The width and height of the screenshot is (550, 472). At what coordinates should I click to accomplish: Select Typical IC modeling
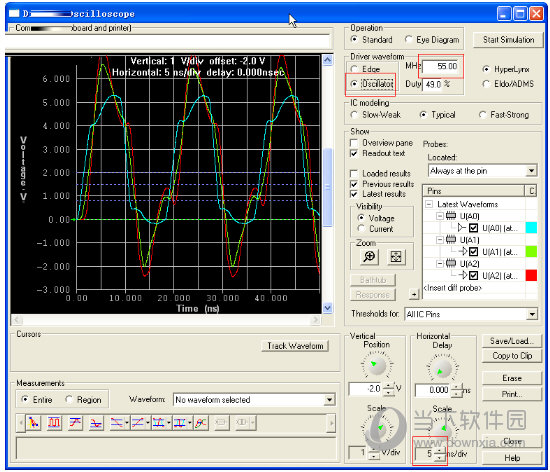tap(423, 115)
